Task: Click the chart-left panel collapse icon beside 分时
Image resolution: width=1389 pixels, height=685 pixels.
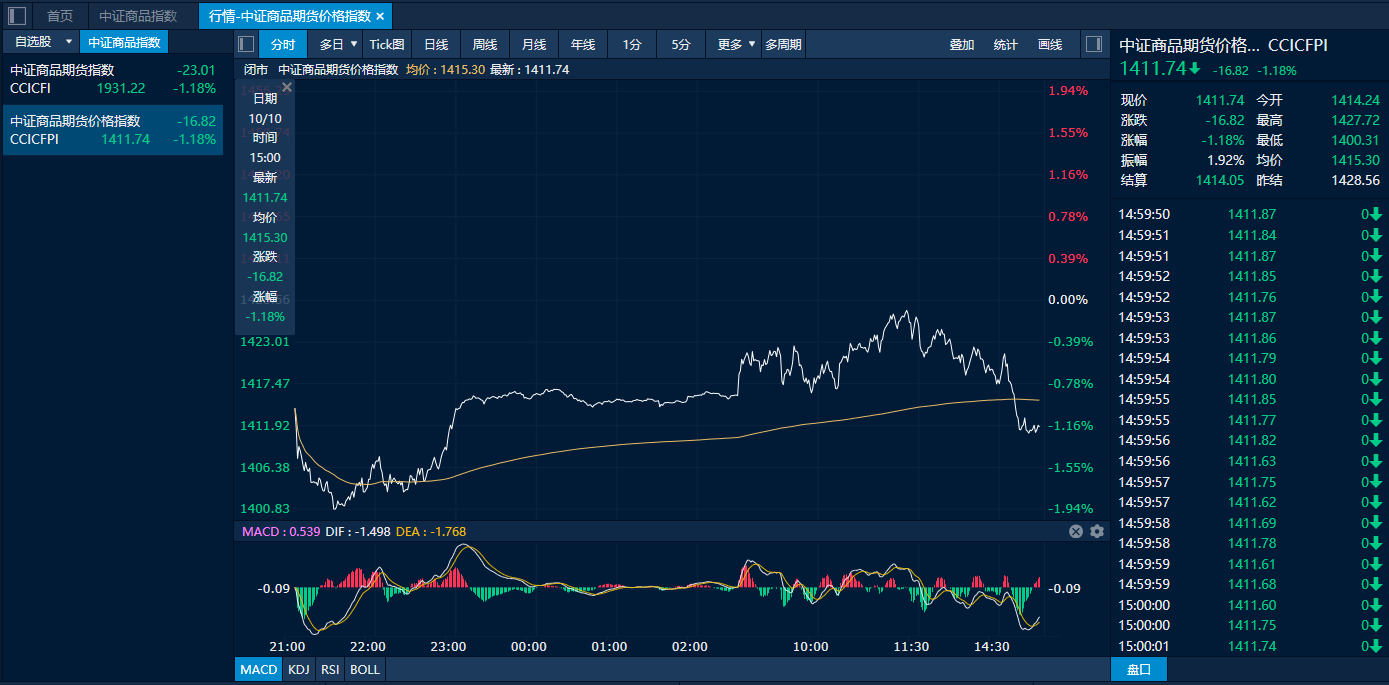Action: point(246,44)
